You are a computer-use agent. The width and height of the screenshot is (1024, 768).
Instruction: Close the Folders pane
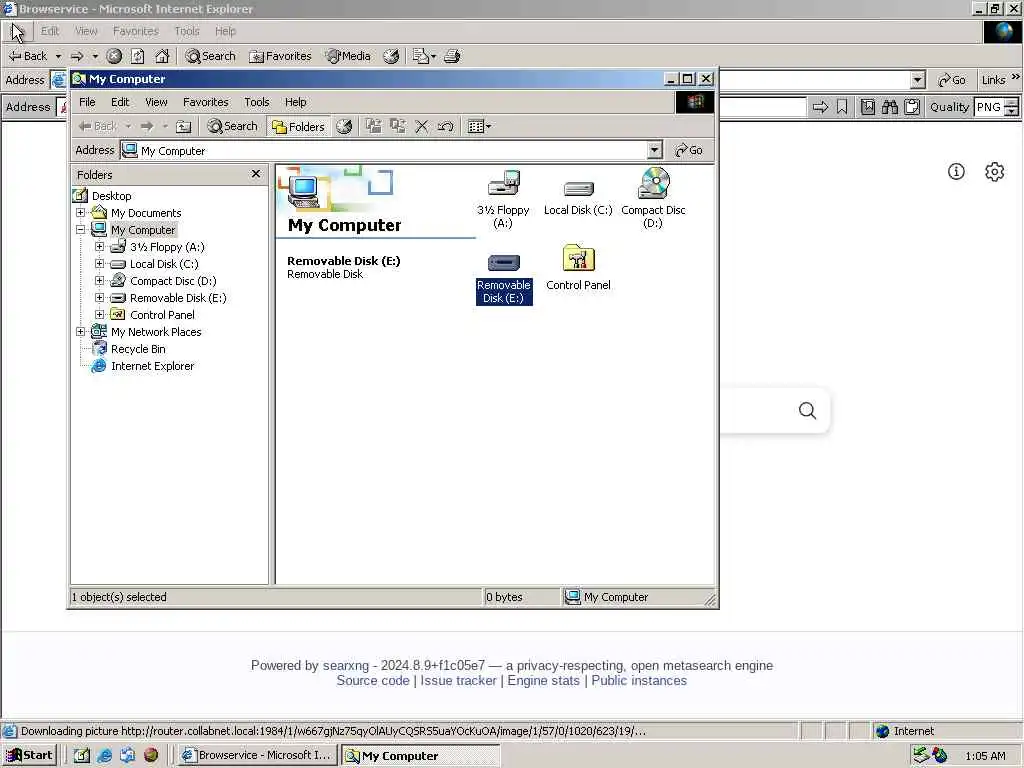click(256, 174)
